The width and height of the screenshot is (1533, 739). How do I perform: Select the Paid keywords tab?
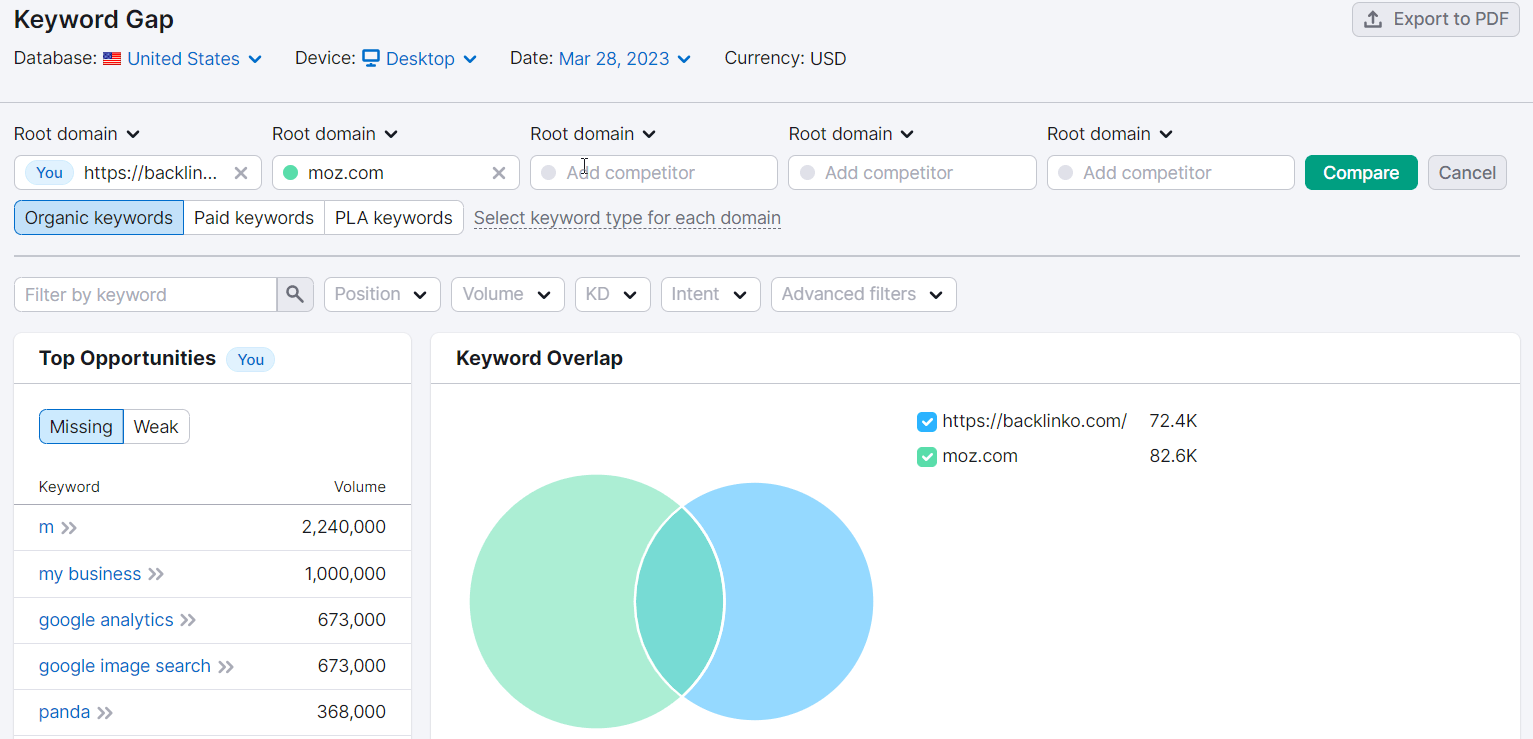coord(254,218)
